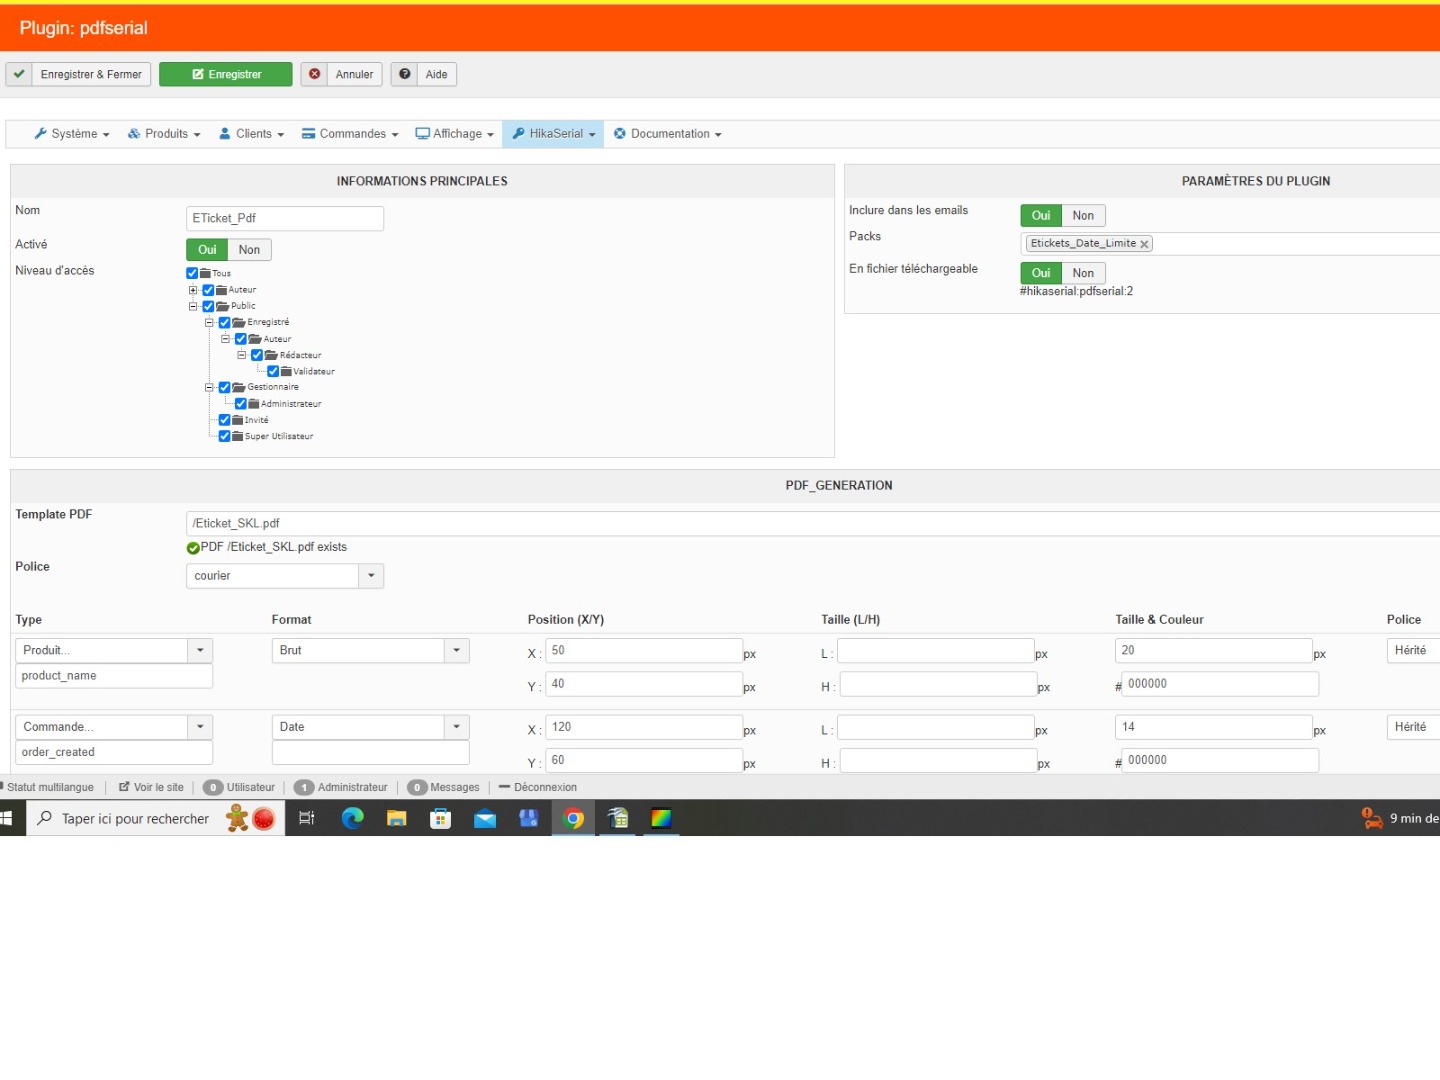This screenshot has height=1080, width=1440.
Task: Uncheck the Public access level checkbox
Action: (x=208, y=307)
